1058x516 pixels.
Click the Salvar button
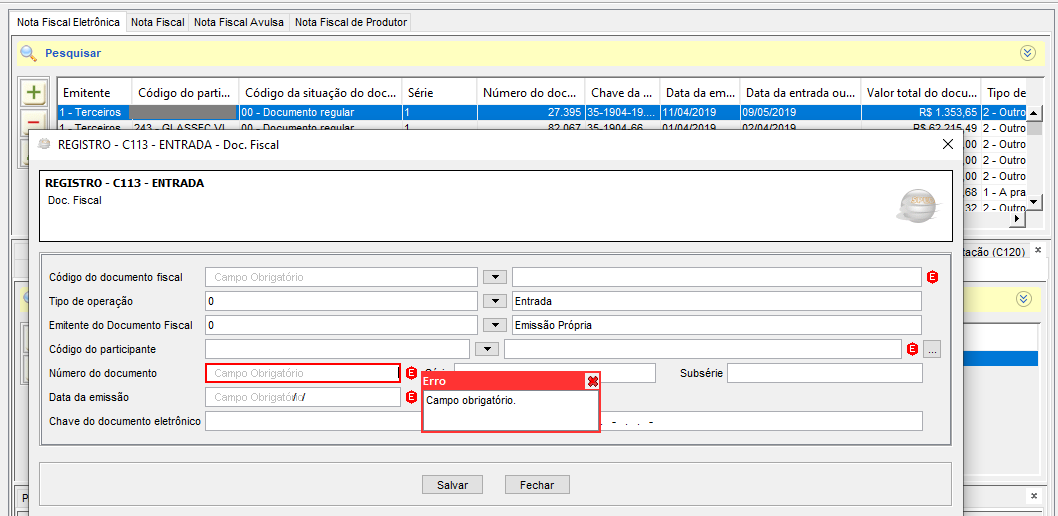(452, 485)
